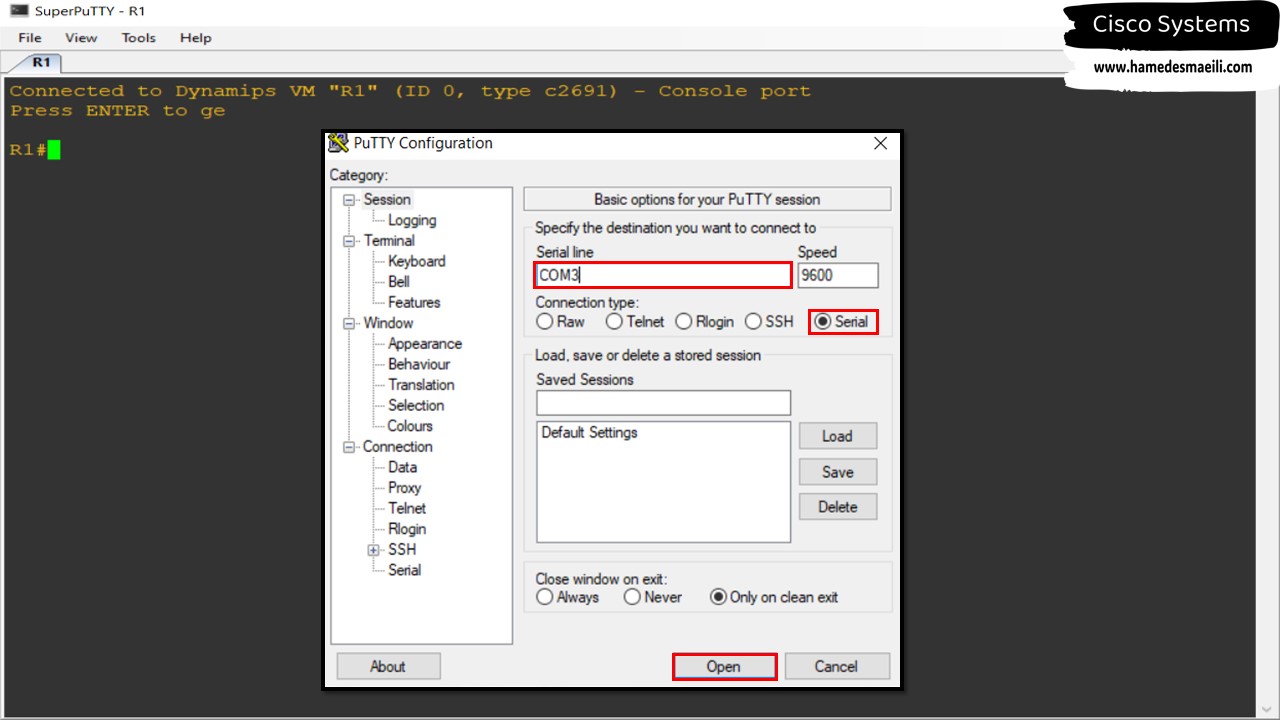Select Proxy category in the tree
This screenshot has width=1280, height=720.
404,488
